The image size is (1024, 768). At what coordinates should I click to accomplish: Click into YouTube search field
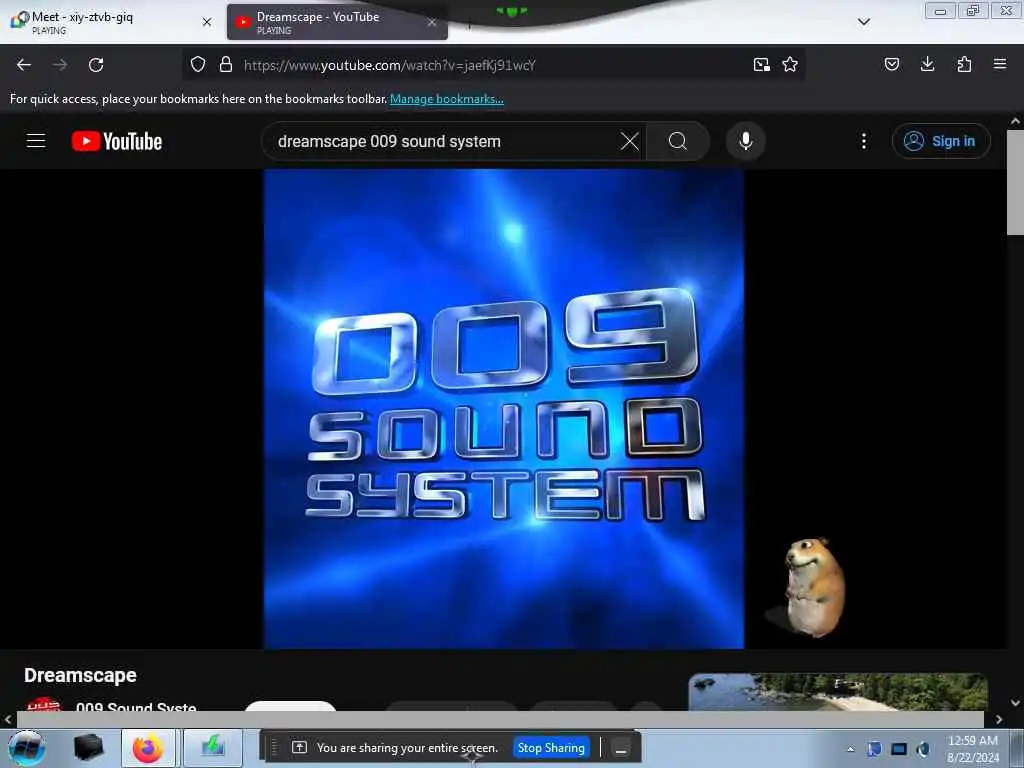click(x=444, y=141)
